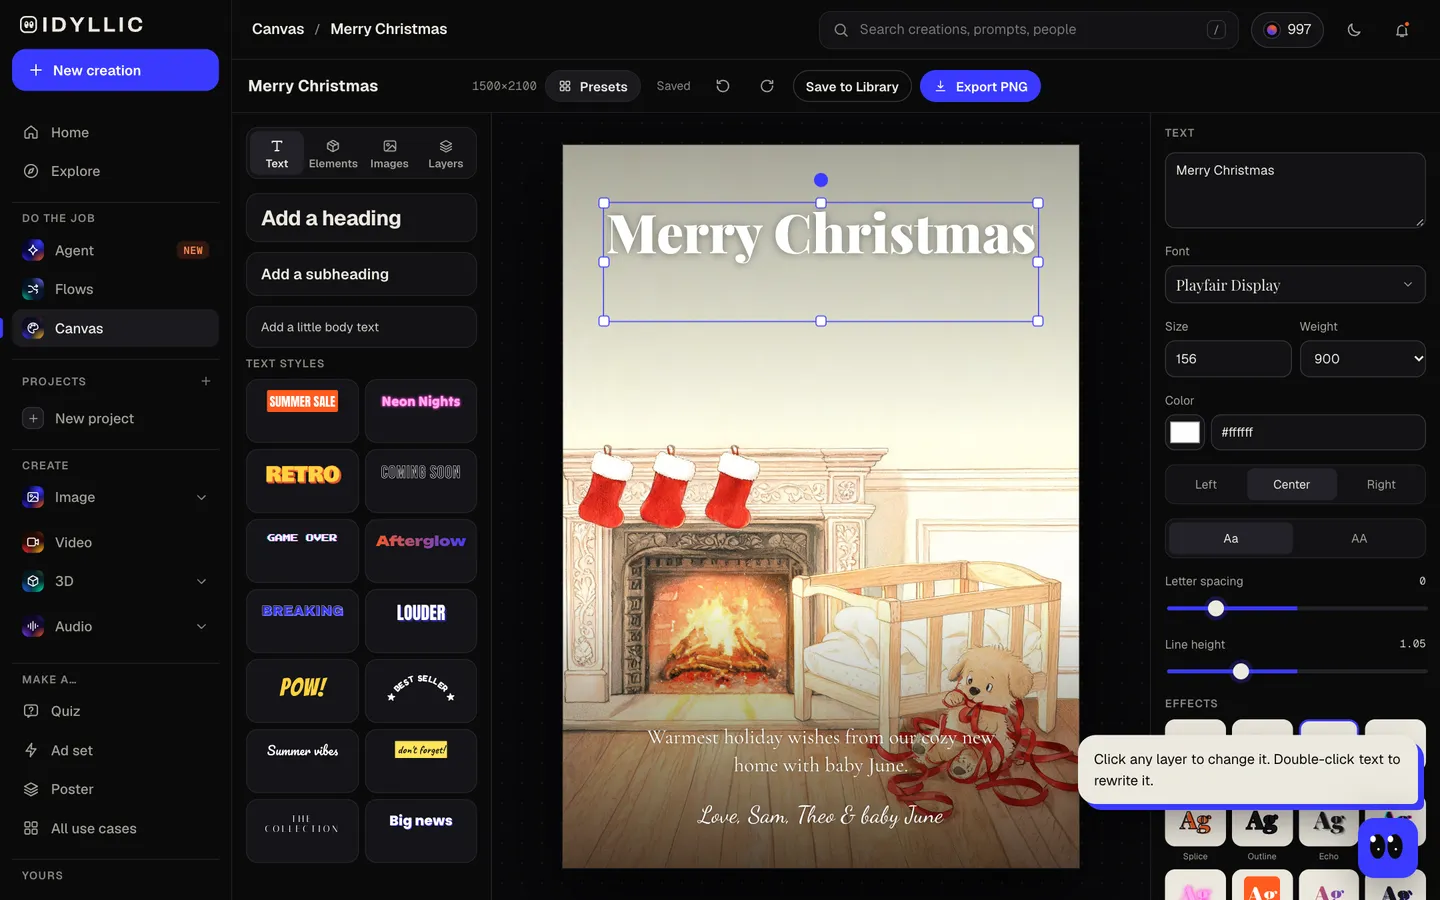
Task: Expand the Audio create menu
Action: [201, 627]
